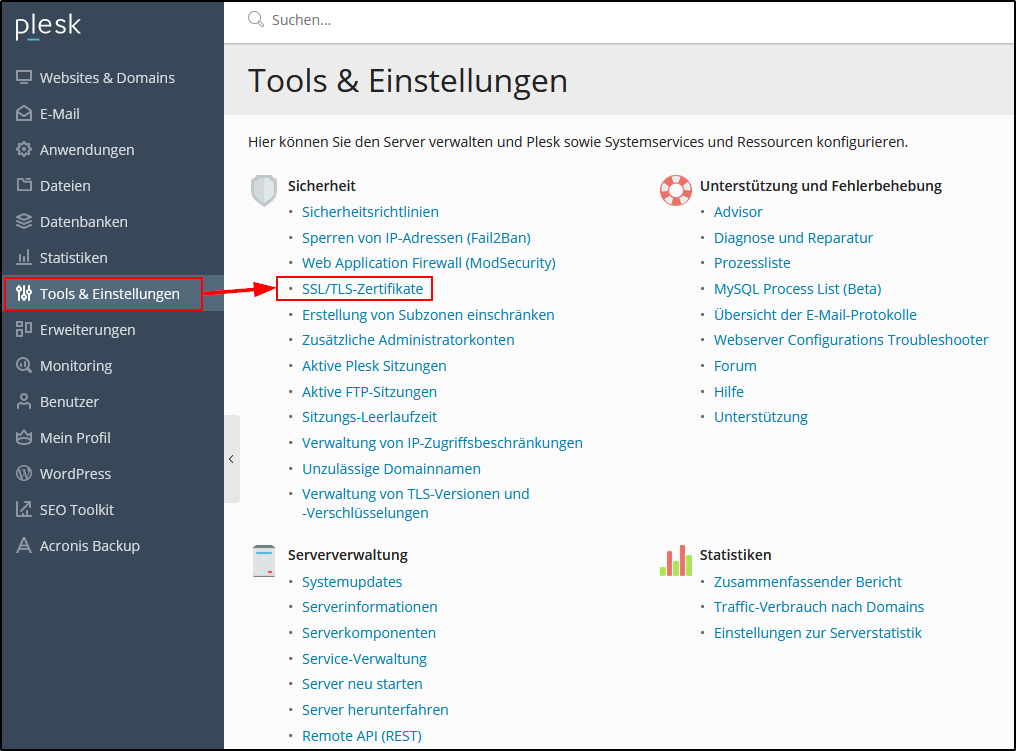Open Monitoring in the sidebar

(75, 365)
